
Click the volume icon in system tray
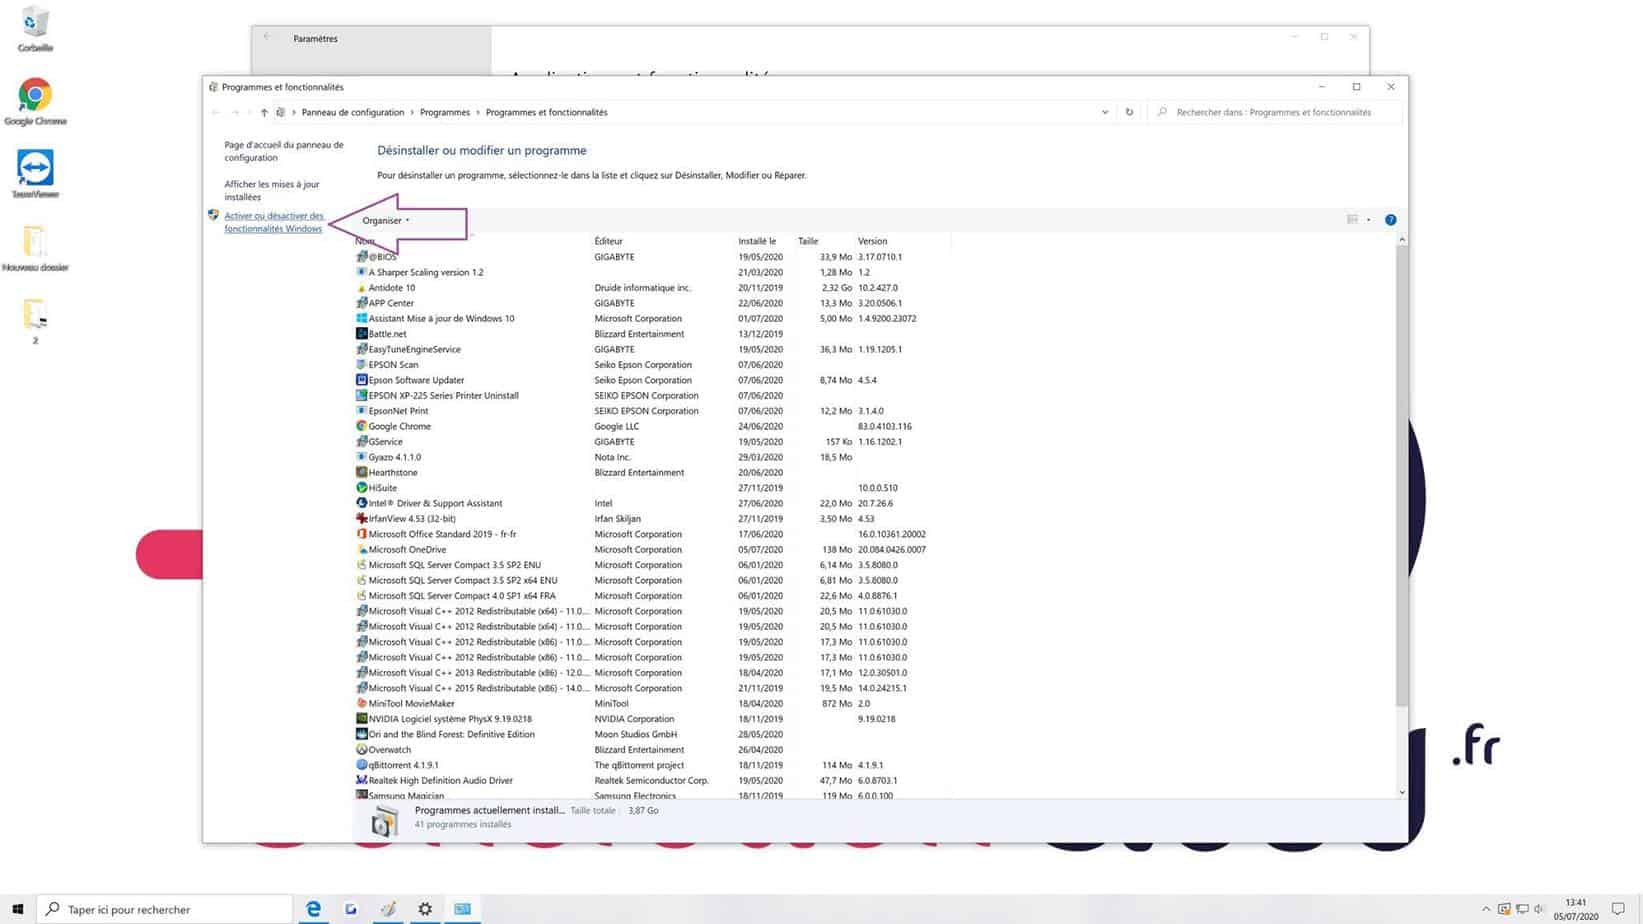[x=1539, y=909]
